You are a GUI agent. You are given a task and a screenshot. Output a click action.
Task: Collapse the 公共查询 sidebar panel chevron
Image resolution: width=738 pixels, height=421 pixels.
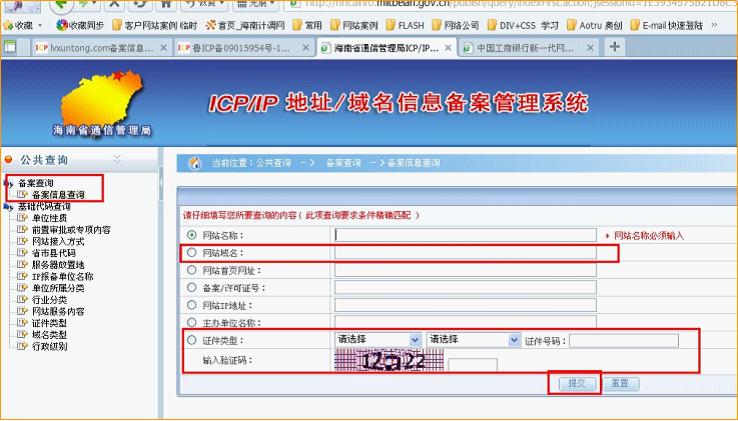[116, 159]
